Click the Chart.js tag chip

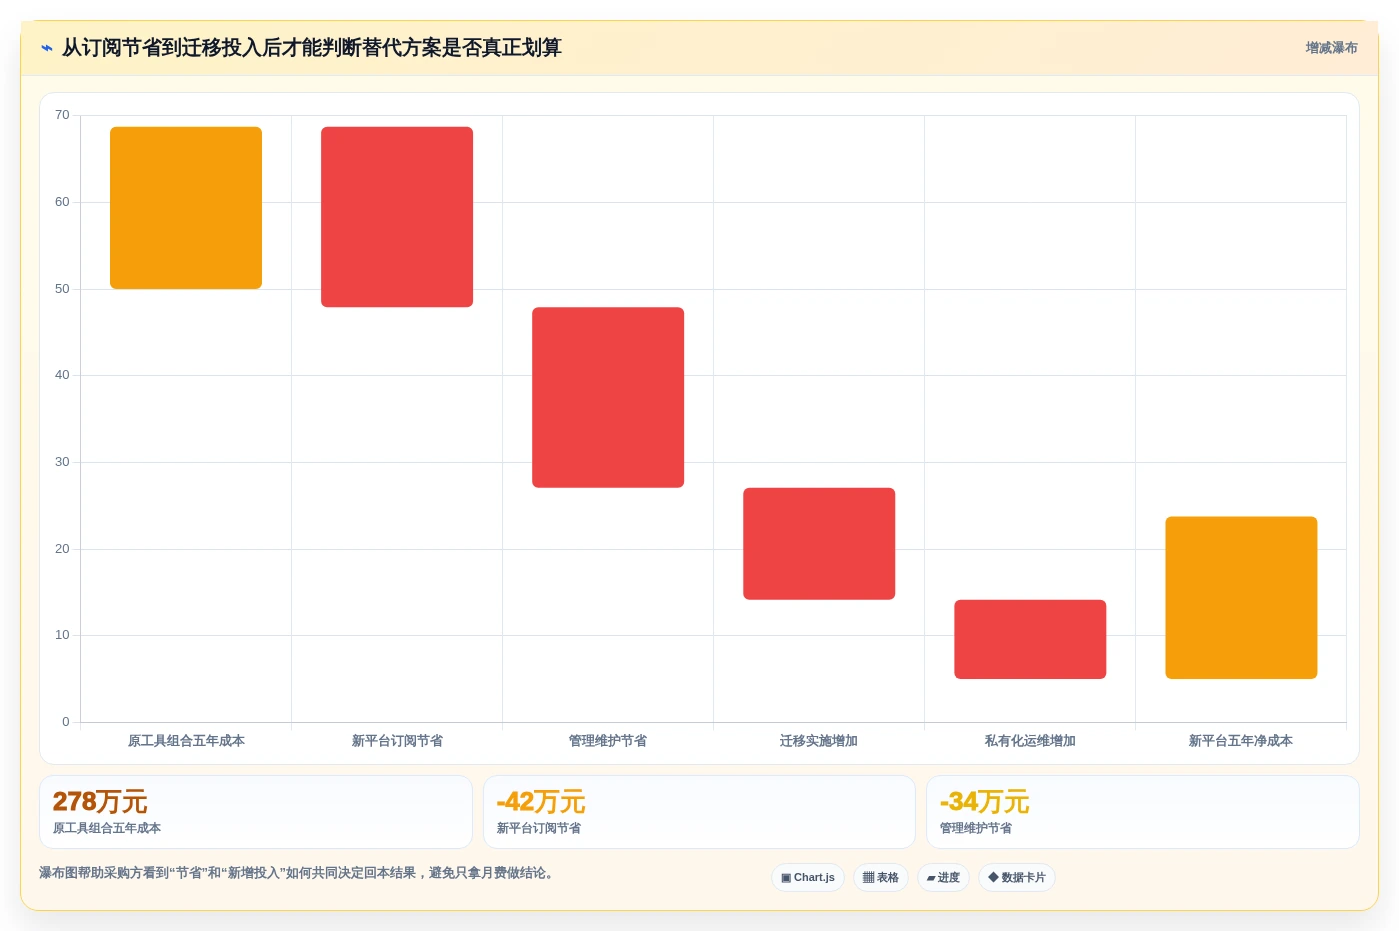point(808,878)
